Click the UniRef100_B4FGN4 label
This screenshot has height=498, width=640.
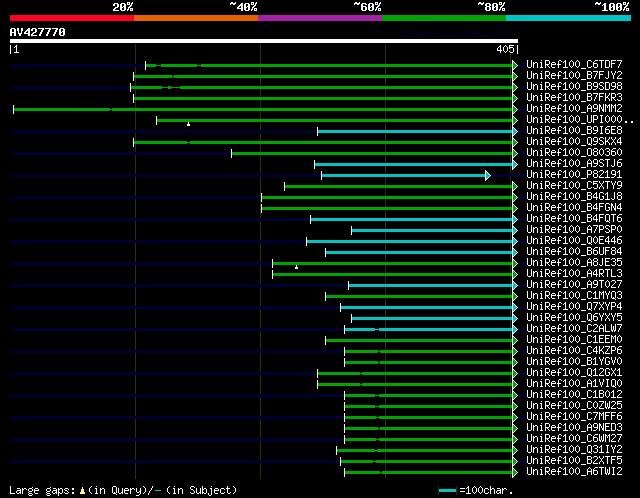(x=574, y=208)
